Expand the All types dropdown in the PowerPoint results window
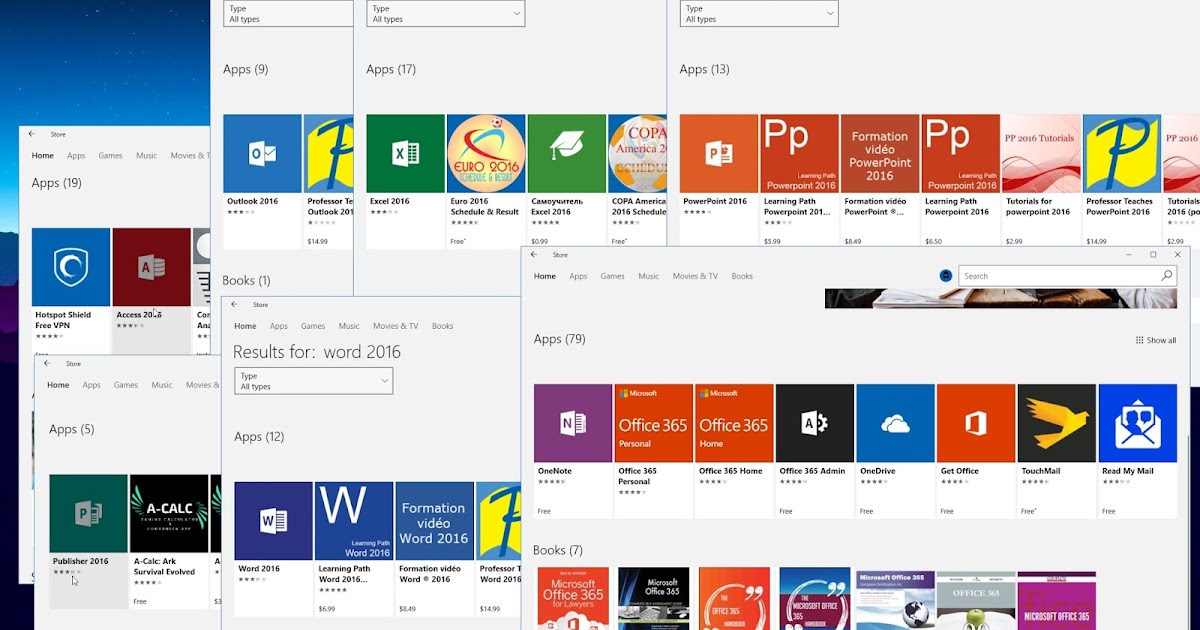The height and width of the screenshot is (630, 1200). (x=758, y=12)
